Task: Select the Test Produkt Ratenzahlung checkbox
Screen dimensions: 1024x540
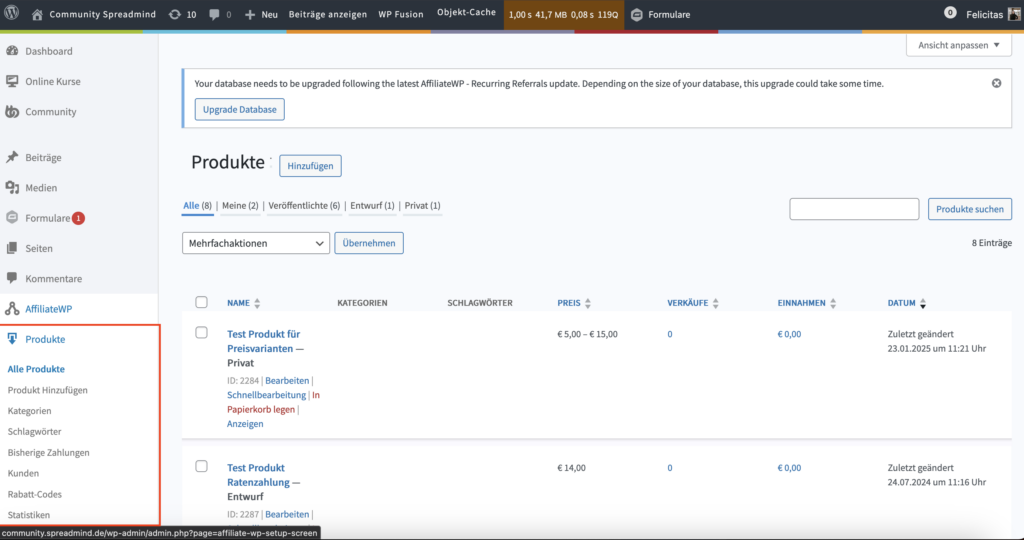Action: point(201,467)
